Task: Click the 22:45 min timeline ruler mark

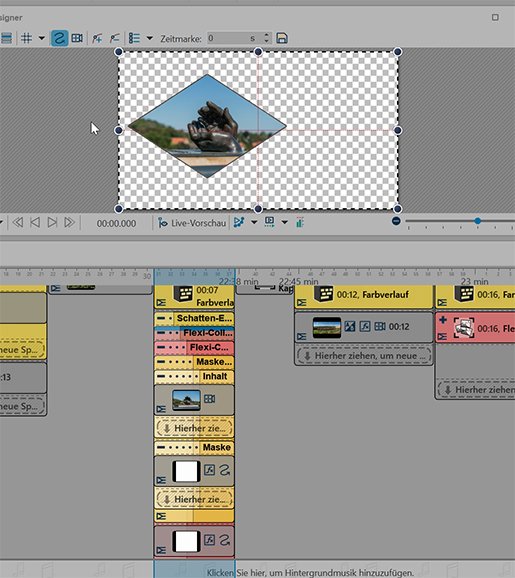Action: pos(298,282)
